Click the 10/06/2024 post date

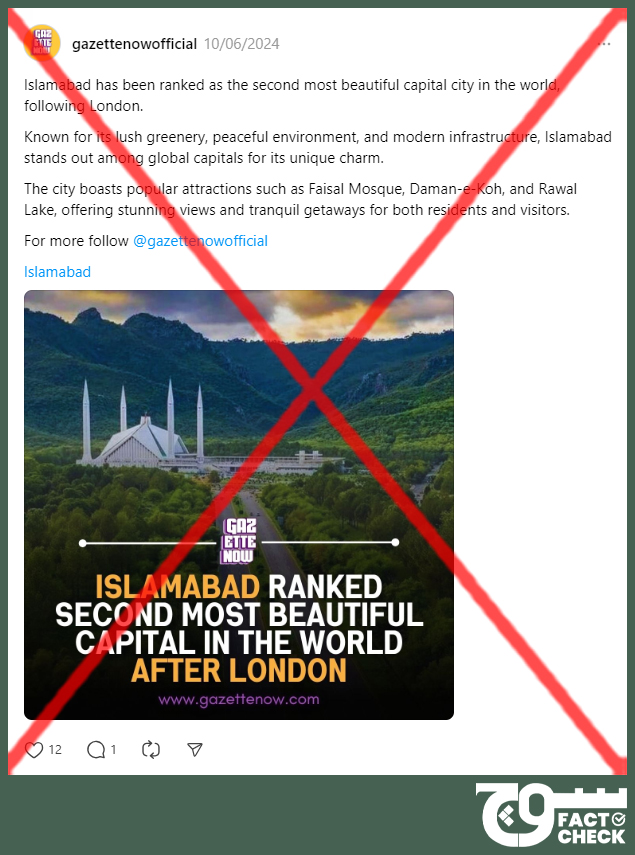241,44
